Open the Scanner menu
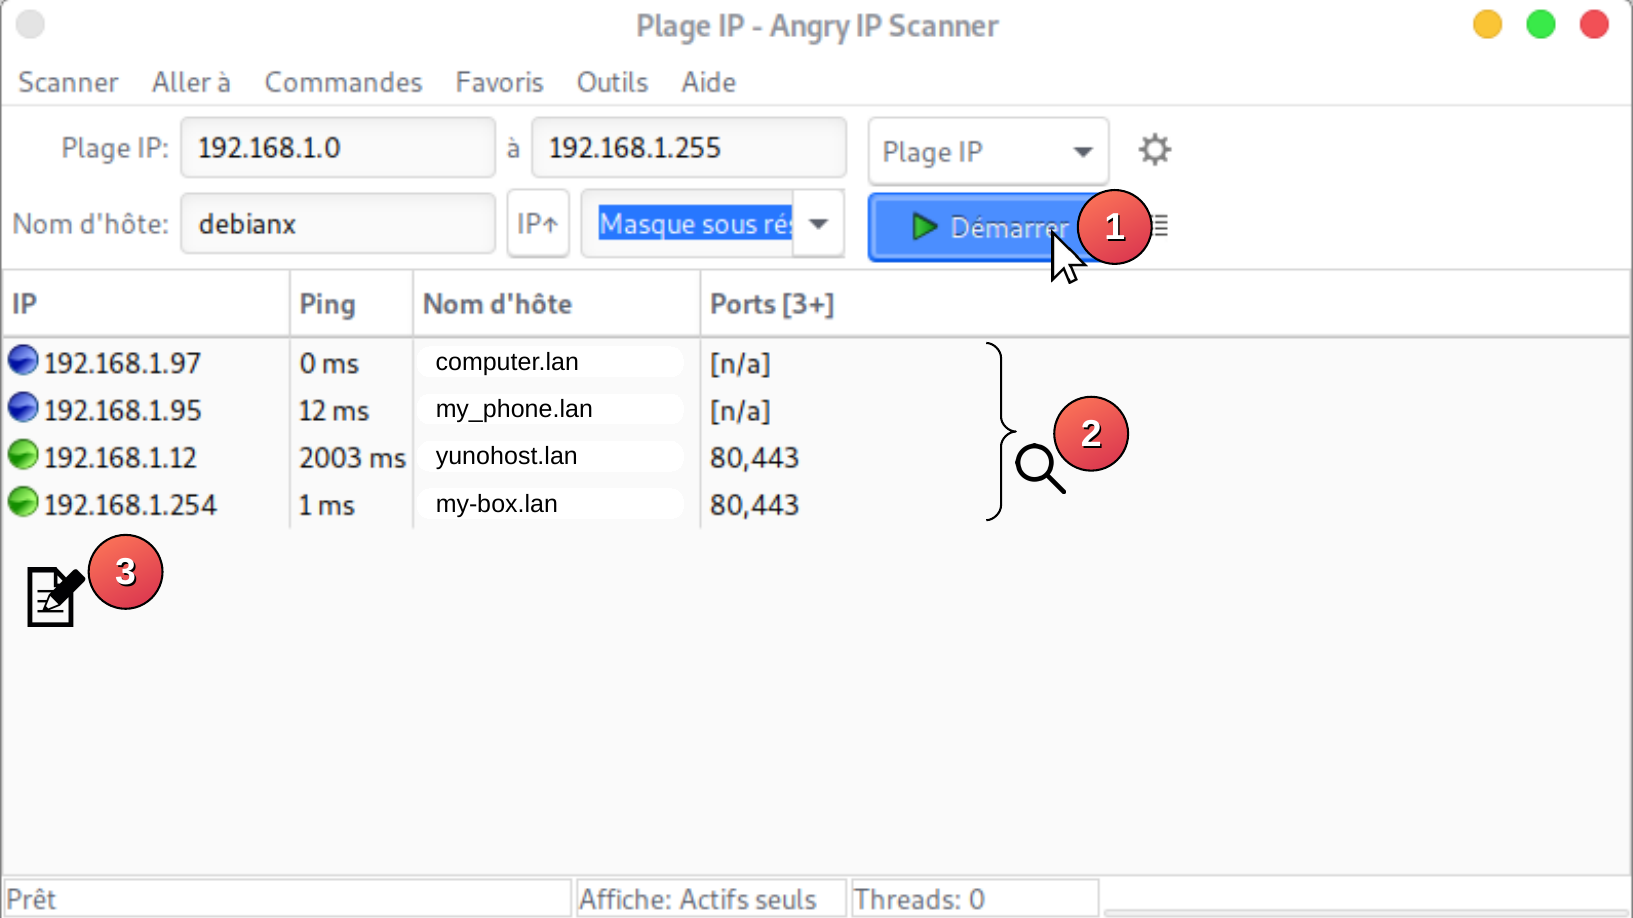 tap(68, 82)
